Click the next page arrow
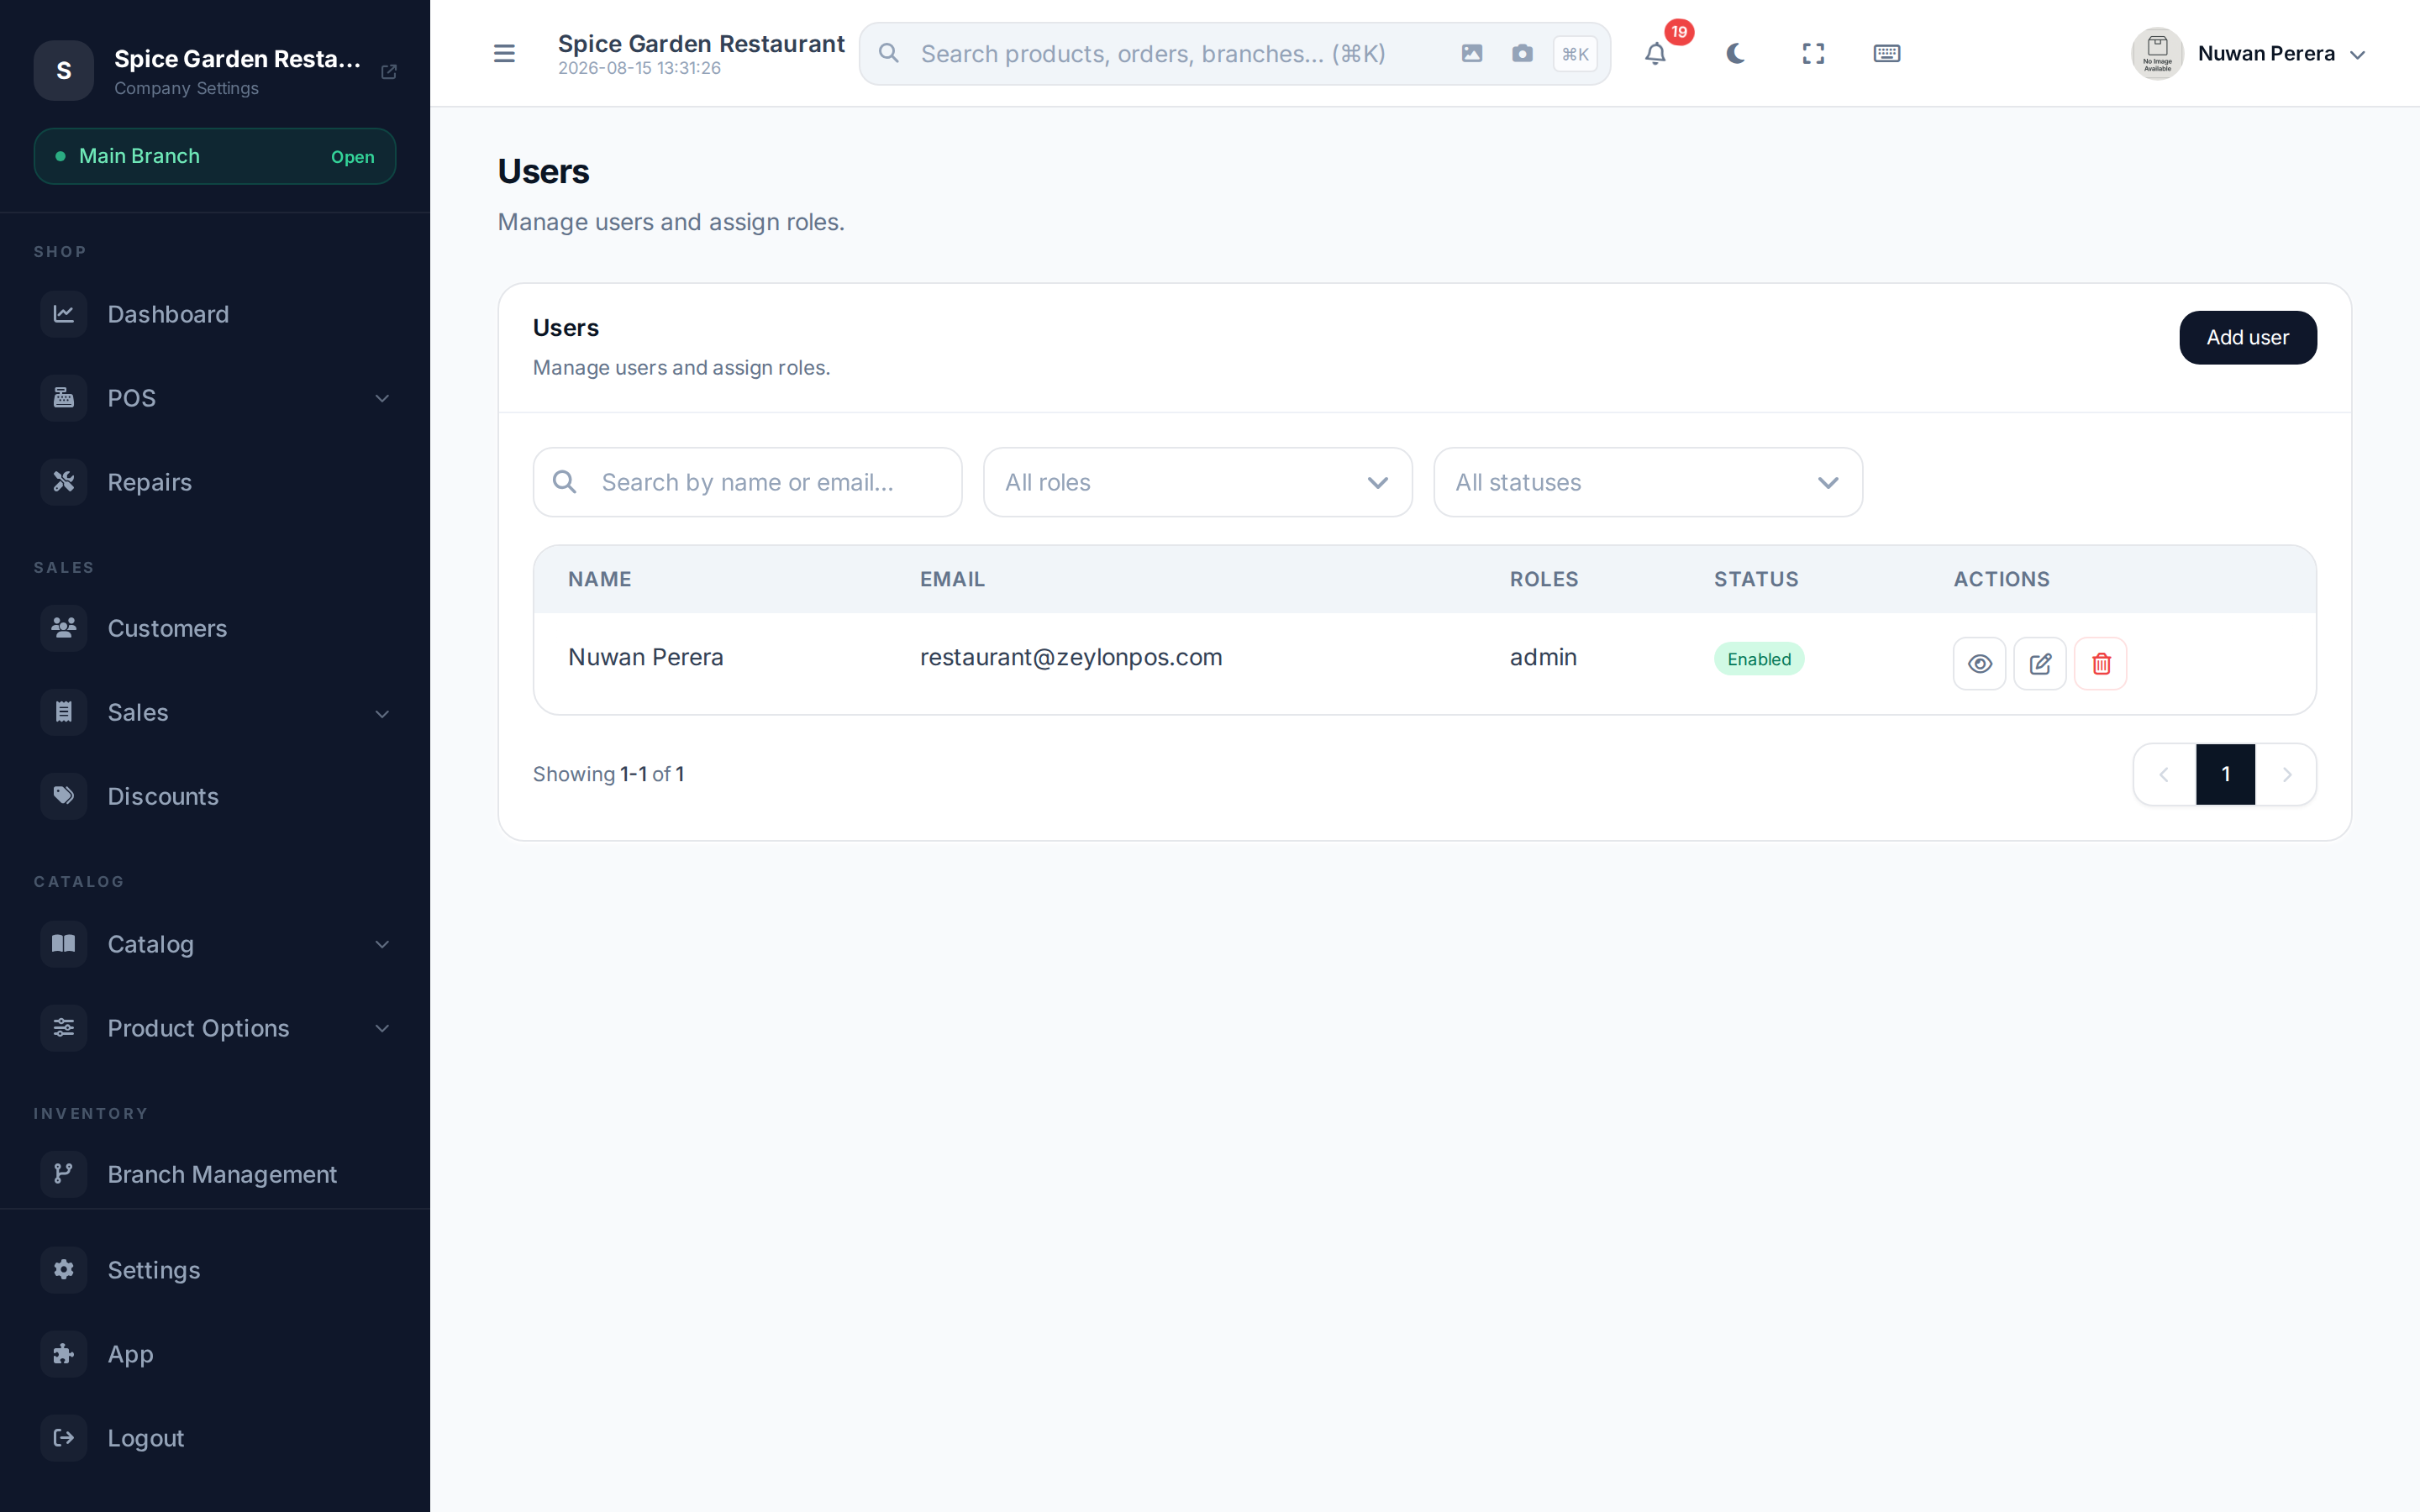This screenshot has width=2420, height=1512. point(2286,774)
